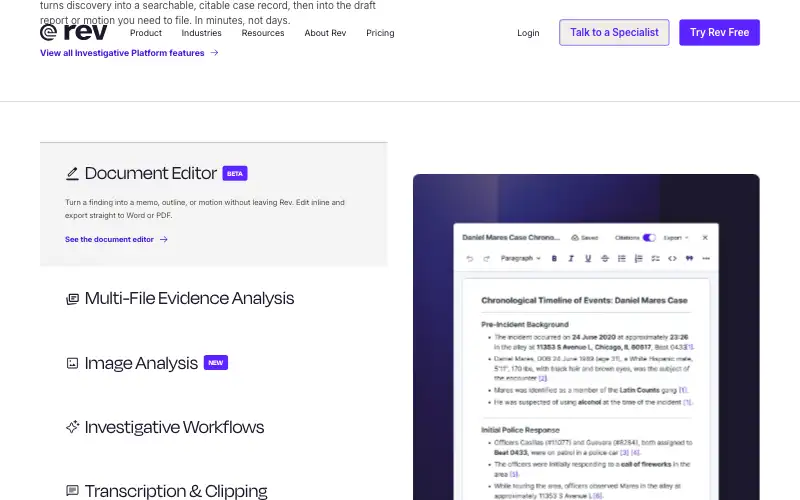Click the NEW badge beside Image Analysis
This screenshot has width=800, height=500.
pos(216,363)
